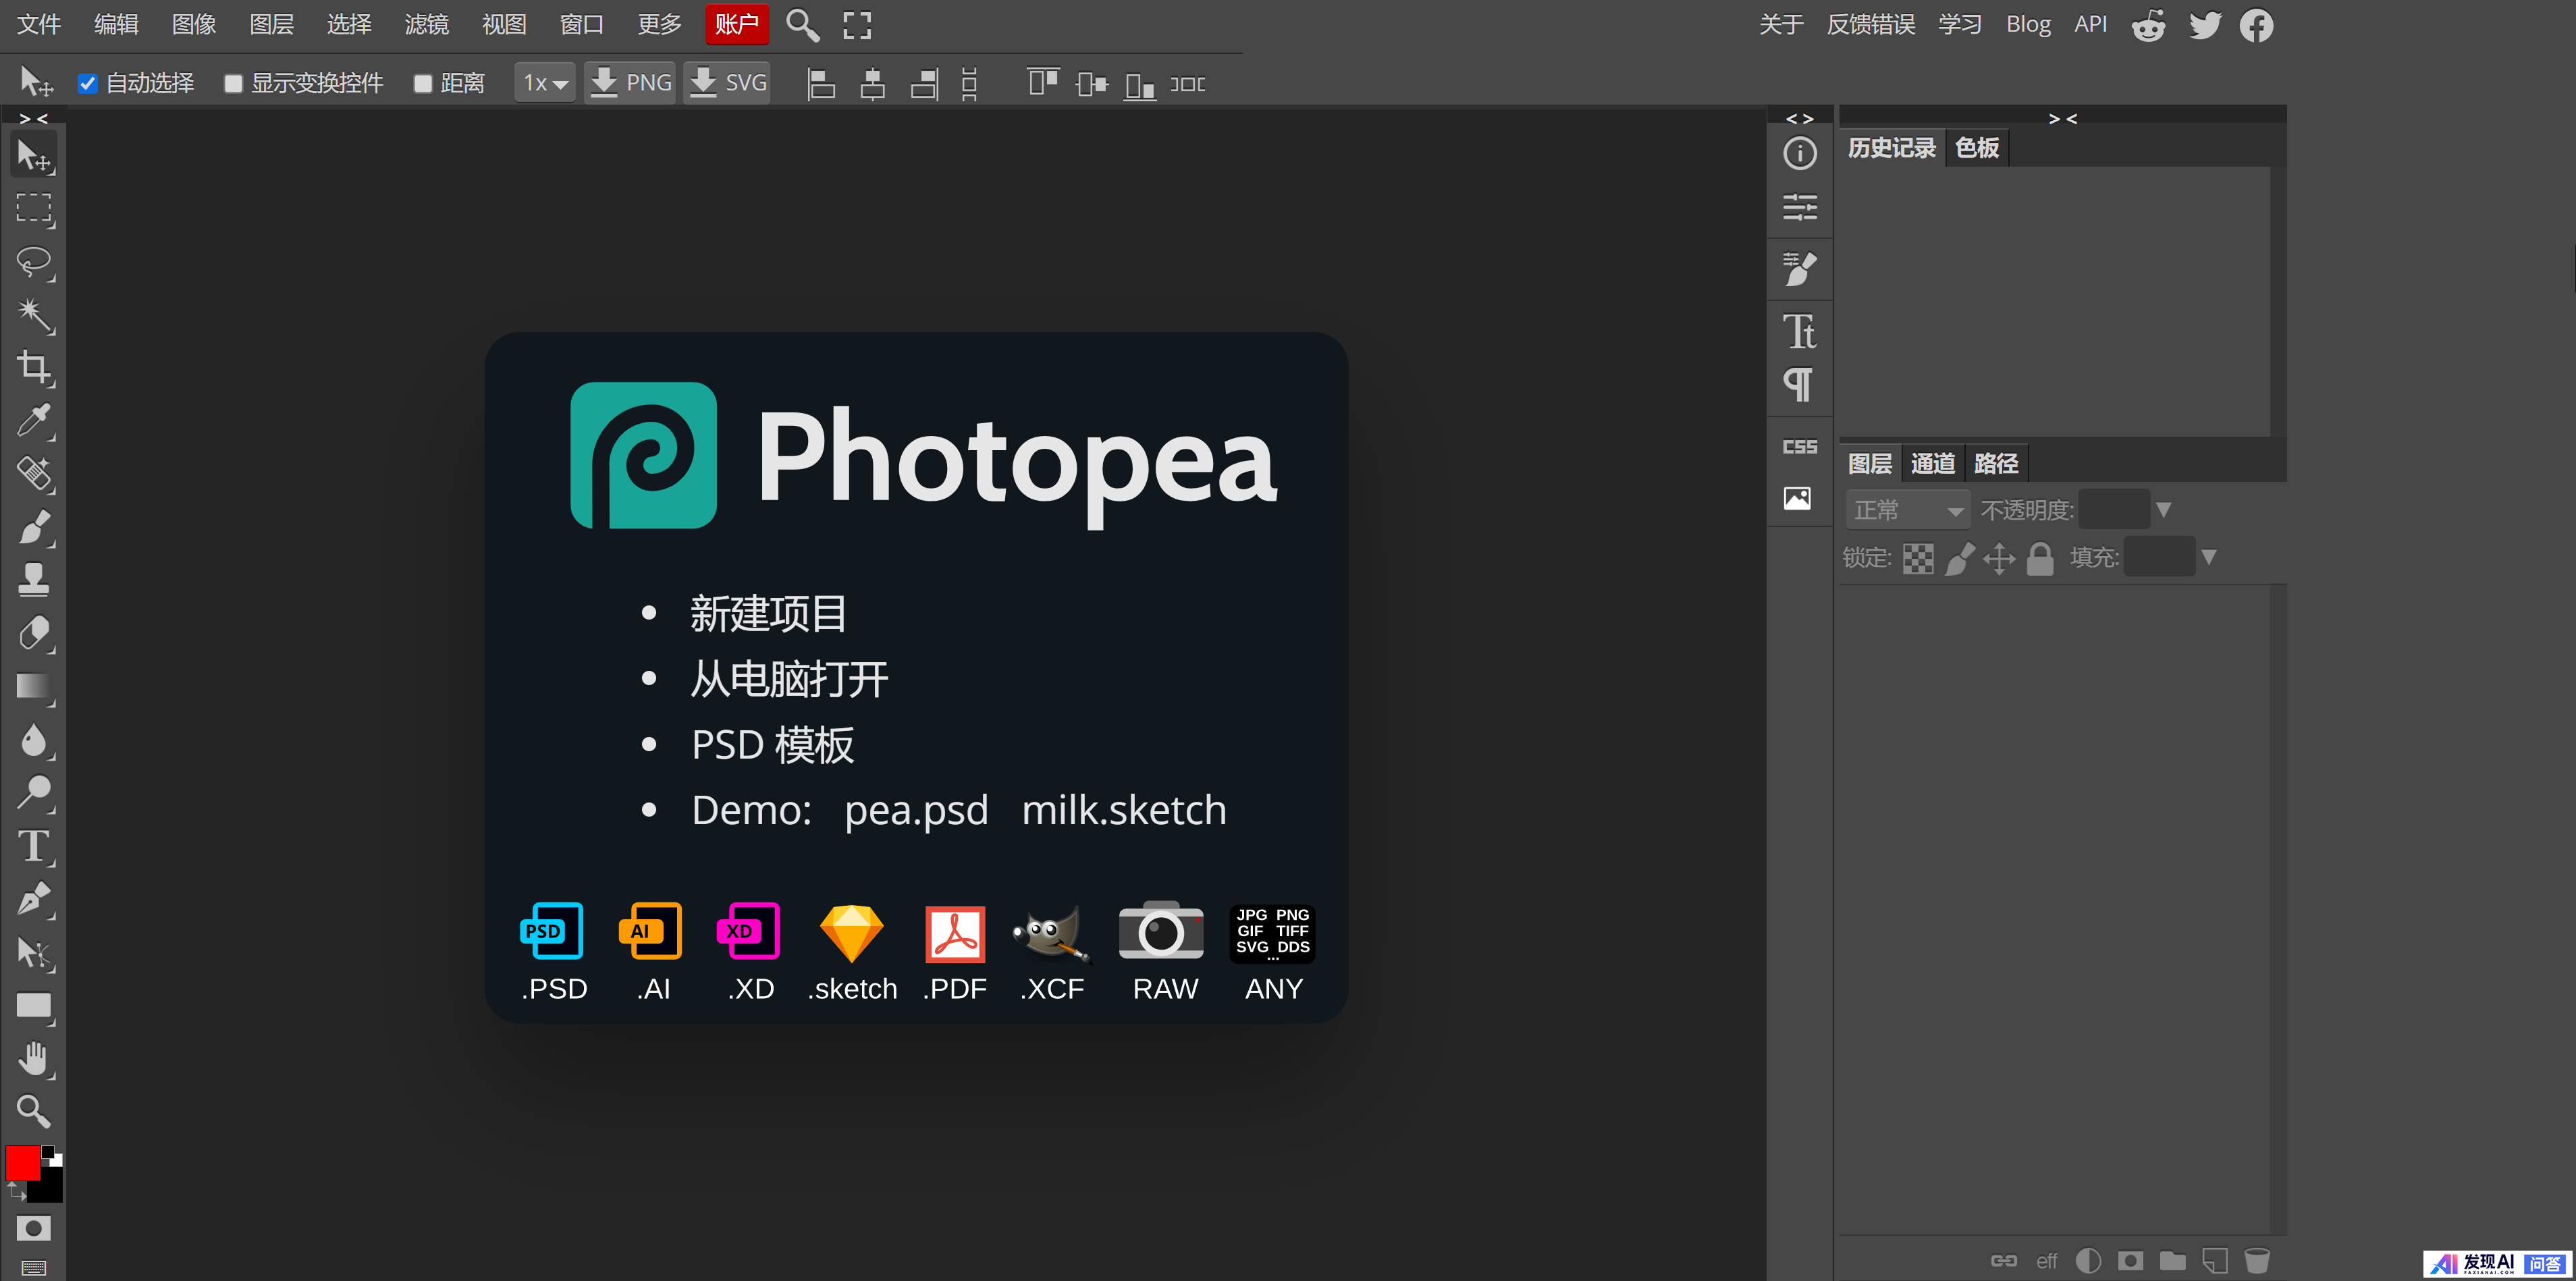Select the Hand tool
Viewport: 2576px width, 1281px height.
click(34, 1058)
